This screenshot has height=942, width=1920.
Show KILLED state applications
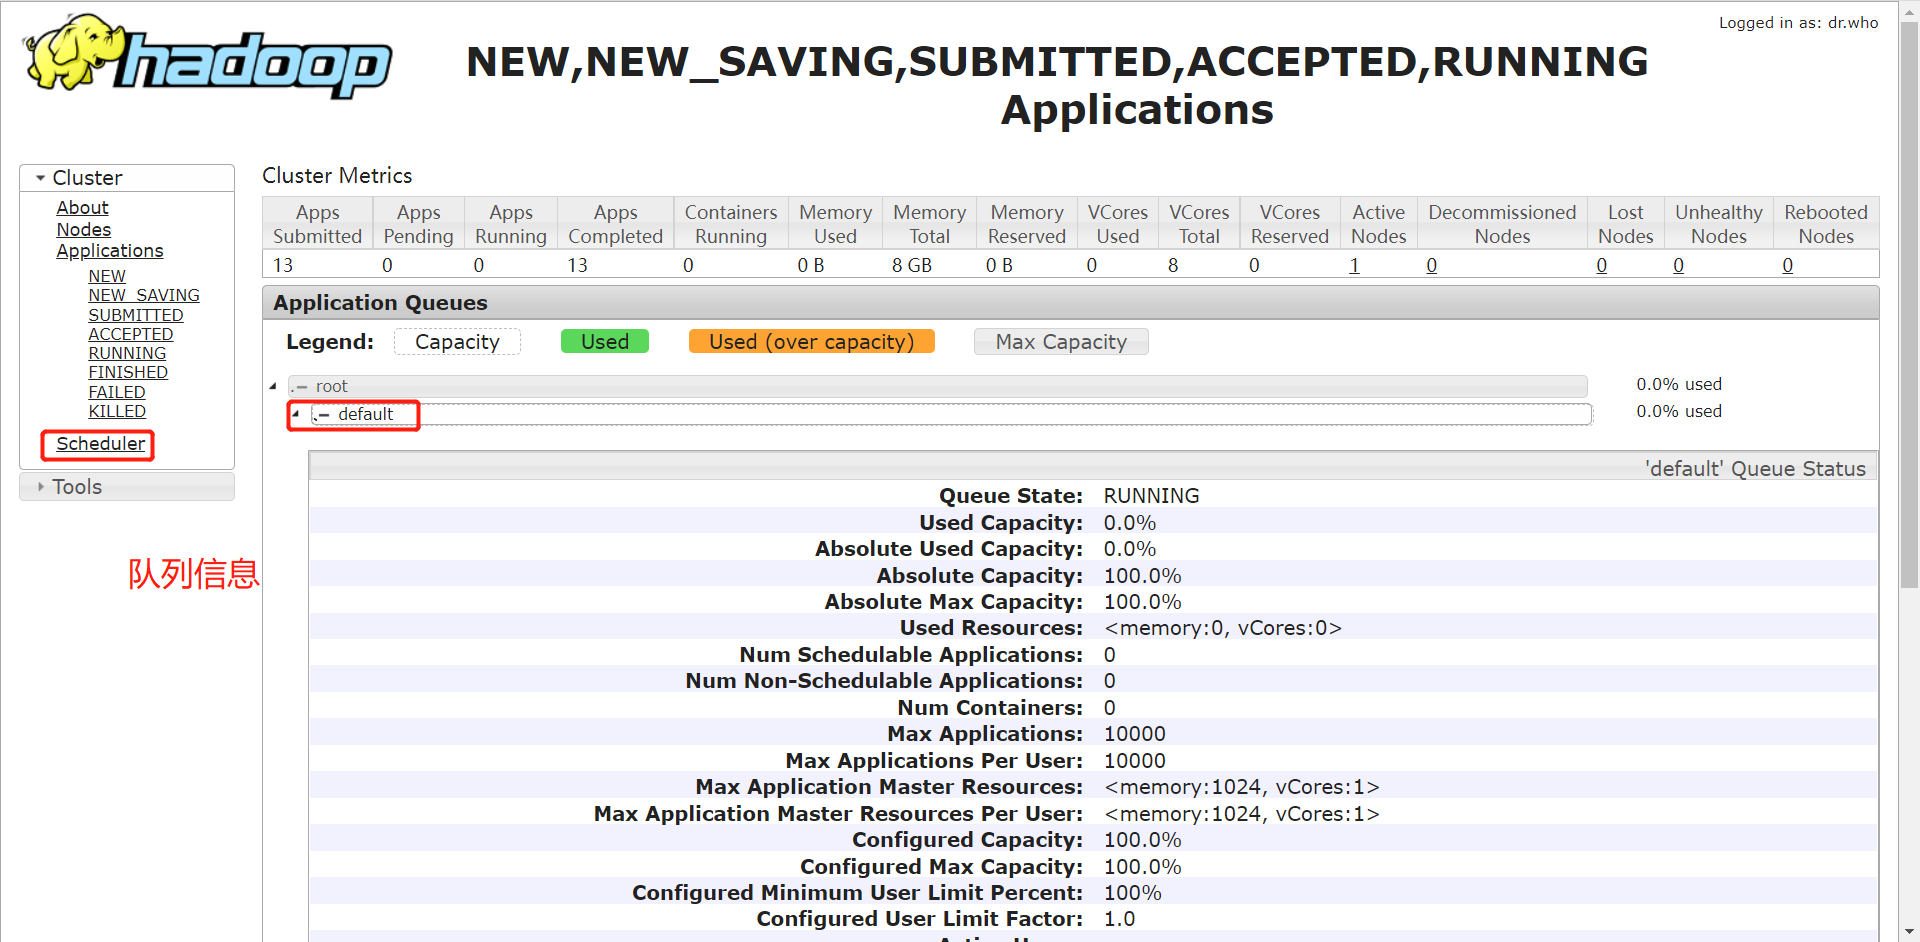[117, 411]
